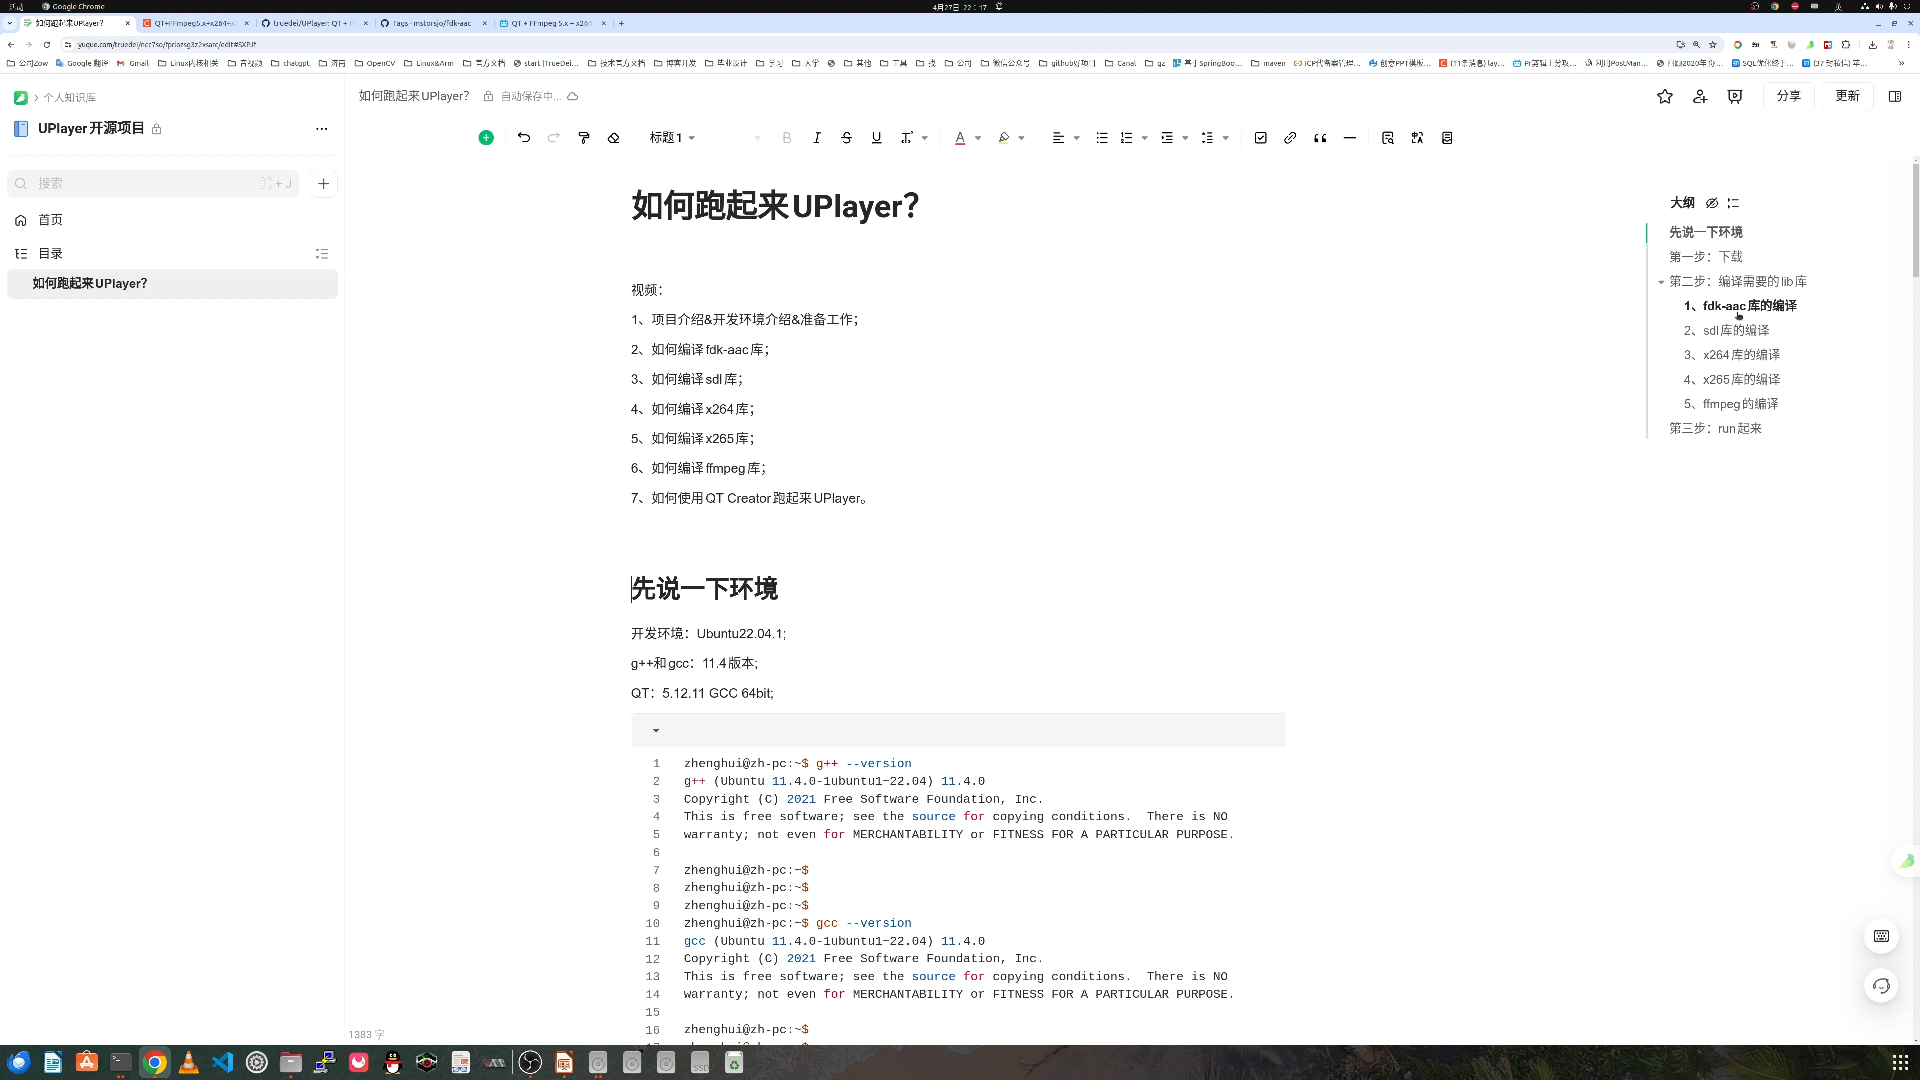Viewport: 1920px width, 1080px height.
Task: Insert a task checkbox list
Action: point(1261,138)
